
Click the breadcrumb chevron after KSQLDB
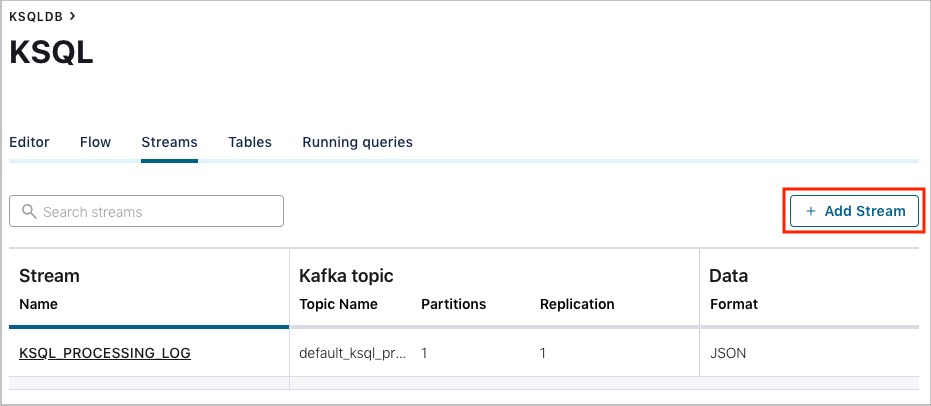click(x=72, y=16)
